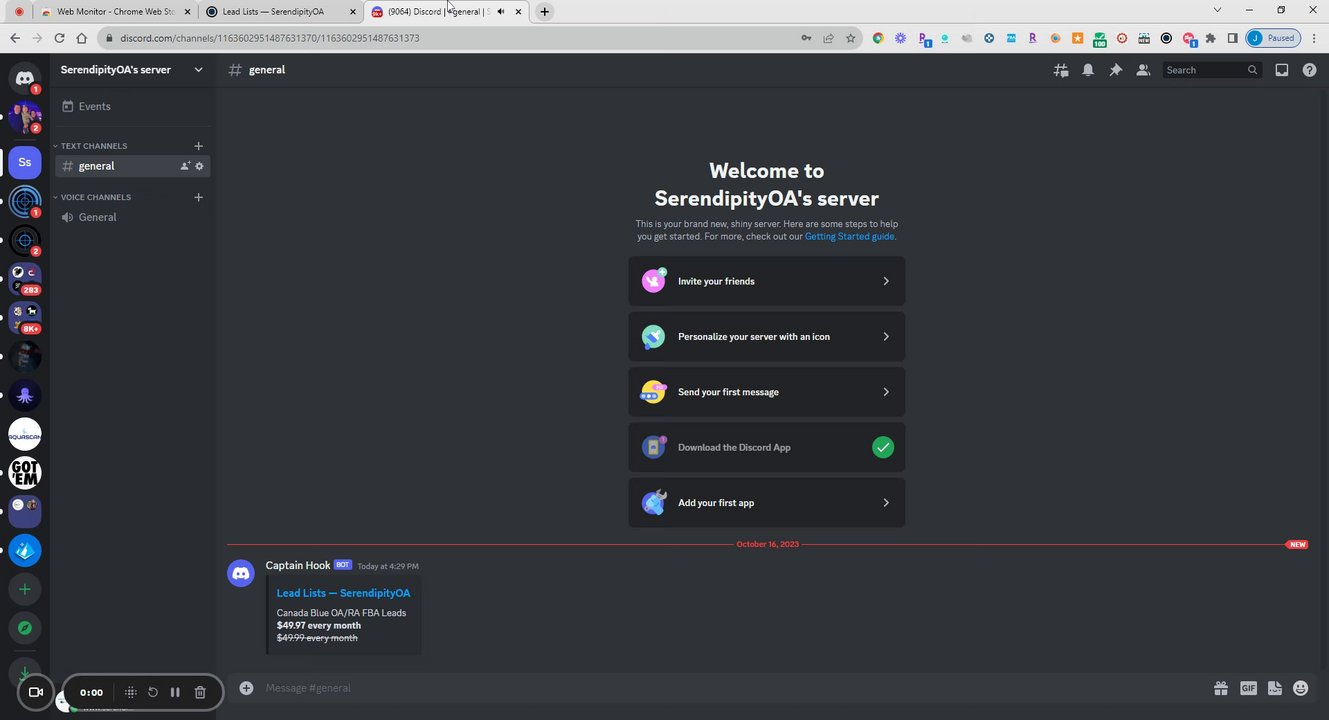Open Edit Channel gear on general channel
The height and width of the screenshot is (720, 1329).
200,166
